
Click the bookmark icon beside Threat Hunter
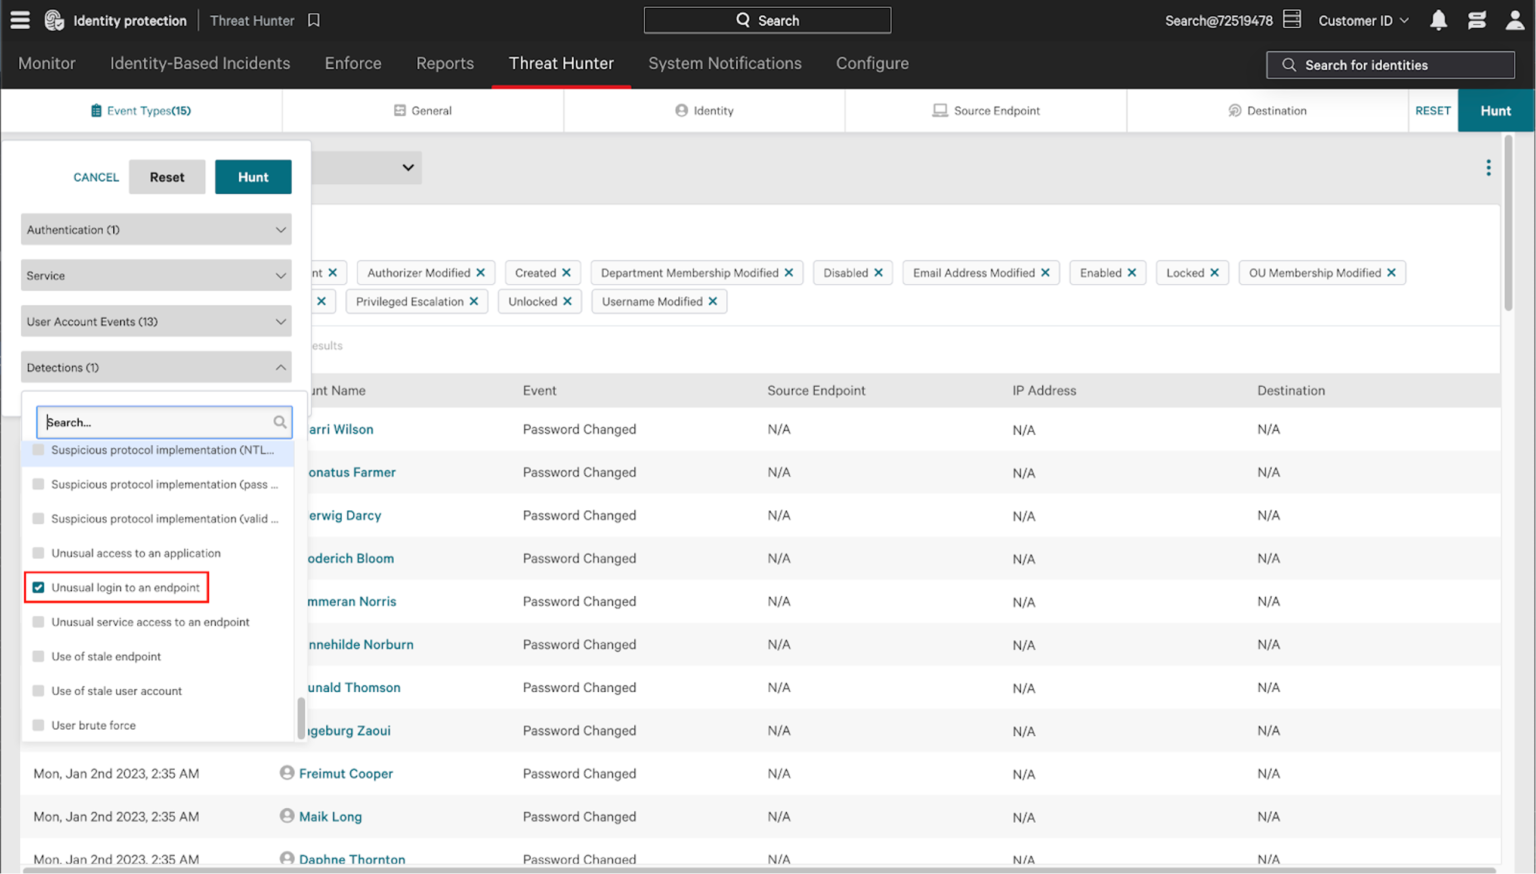click(x=314, y=20)
